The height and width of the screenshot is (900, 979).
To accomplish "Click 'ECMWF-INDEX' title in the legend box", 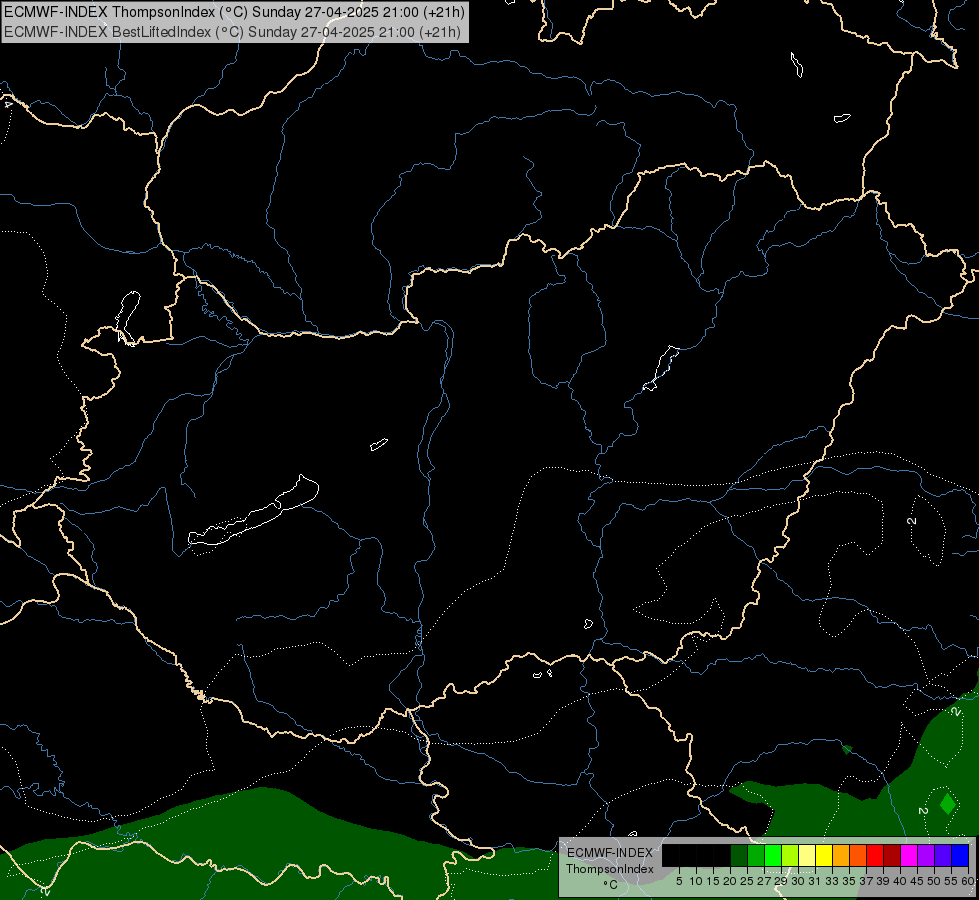I will point(610,853).
